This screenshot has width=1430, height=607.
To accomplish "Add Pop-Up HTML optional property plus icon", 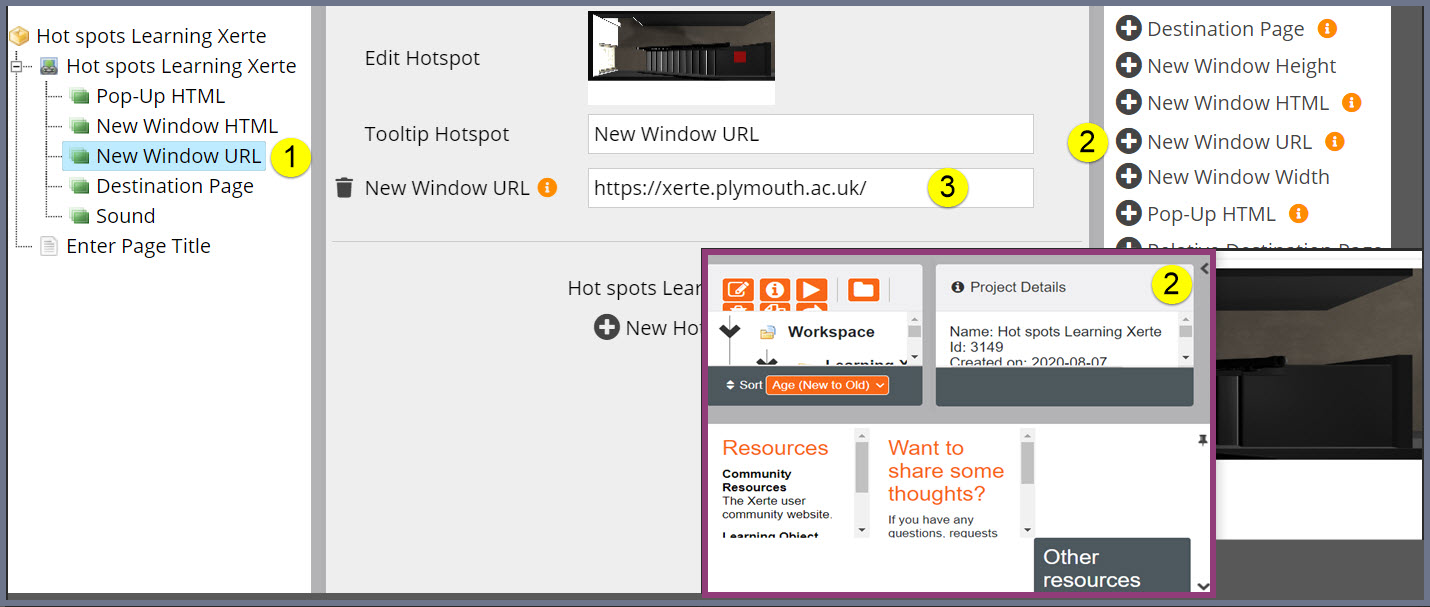I will (x=1128, y=213).
